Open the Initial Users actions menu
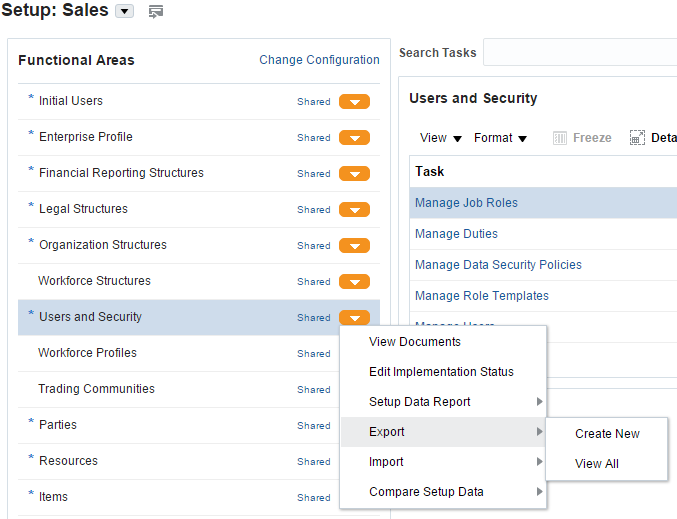The width and height of the screenshot is (677, 519). click(x=354, y=102)
